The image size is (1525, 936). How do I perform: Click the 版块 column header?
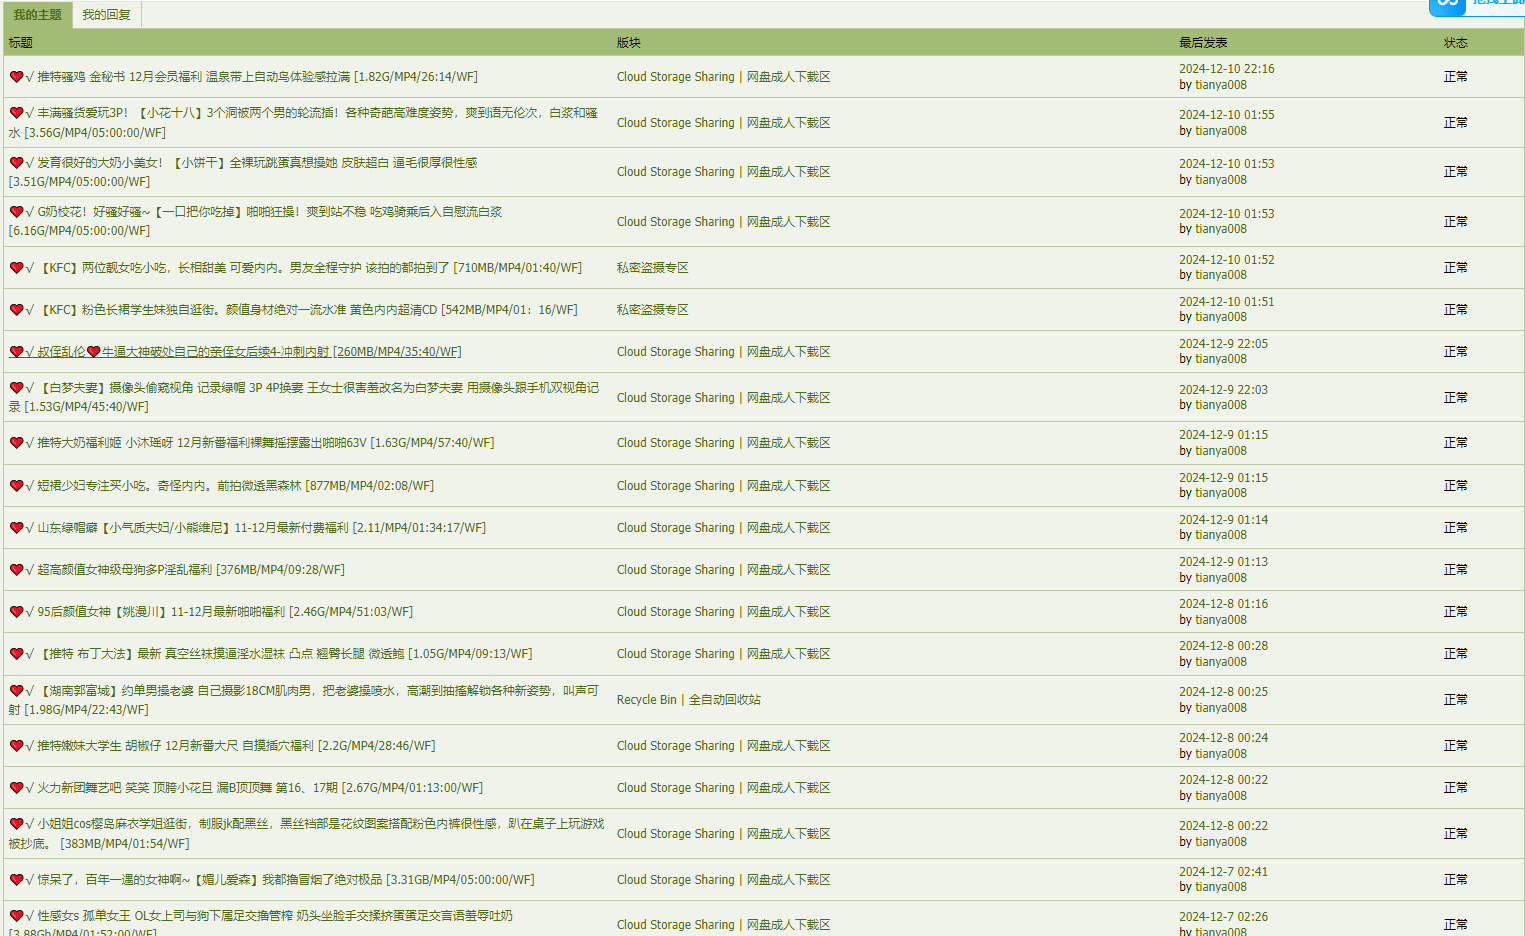point(628,43)
